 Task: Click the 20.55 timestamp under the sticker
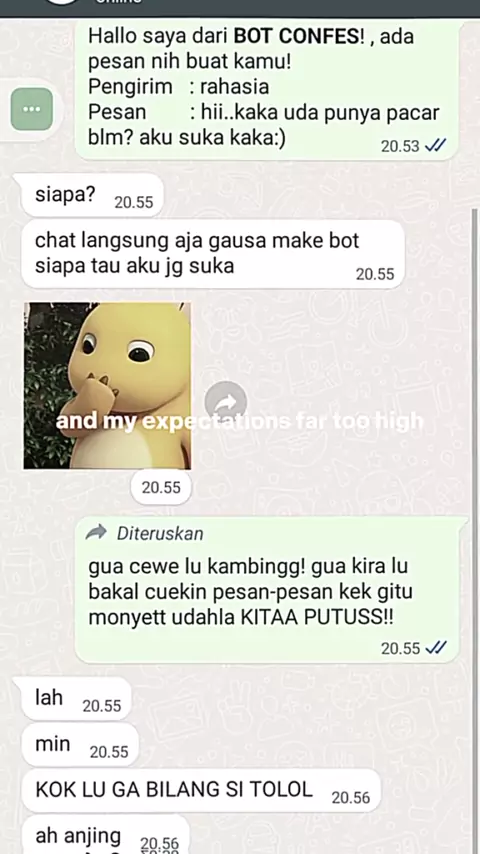161,487
